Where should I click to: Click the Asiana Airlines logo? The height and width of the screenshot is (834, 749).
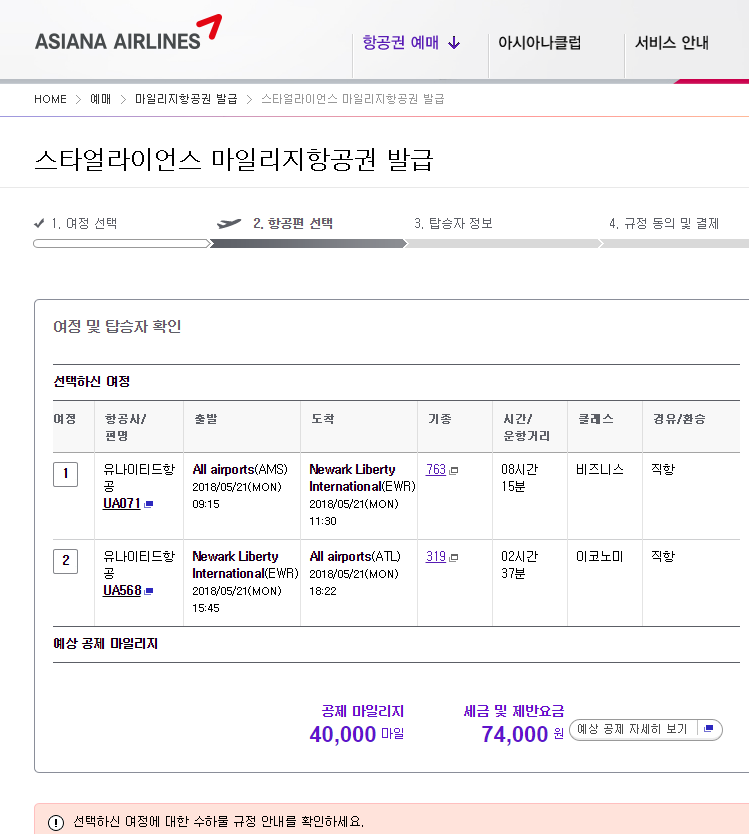coord(128,34)
